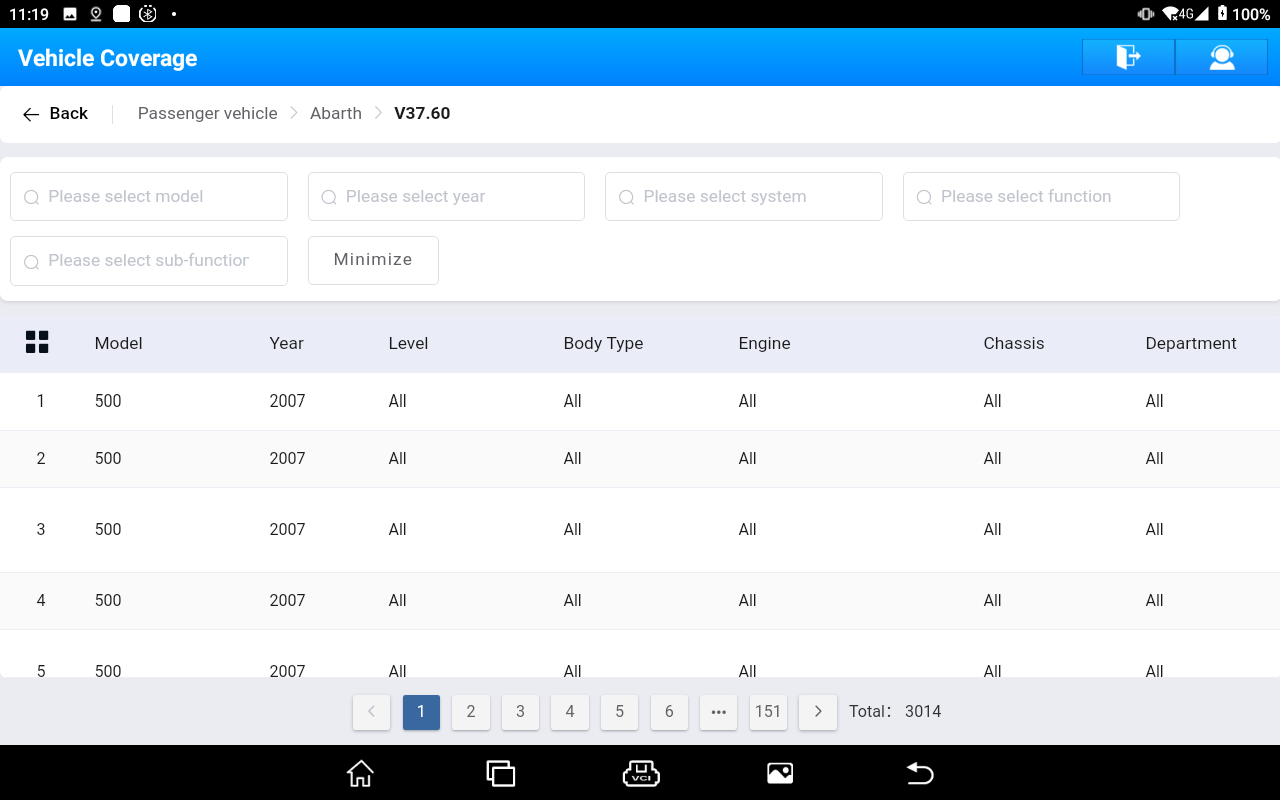Screen dimensions: 1280x800
Task: Open the screenshot gallery icon
Action: point(780,773)
